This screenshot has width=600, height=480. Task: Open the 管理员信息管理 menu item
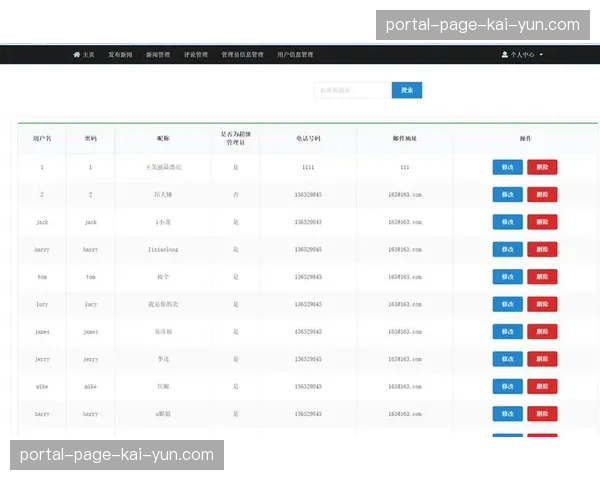point(242,55)
